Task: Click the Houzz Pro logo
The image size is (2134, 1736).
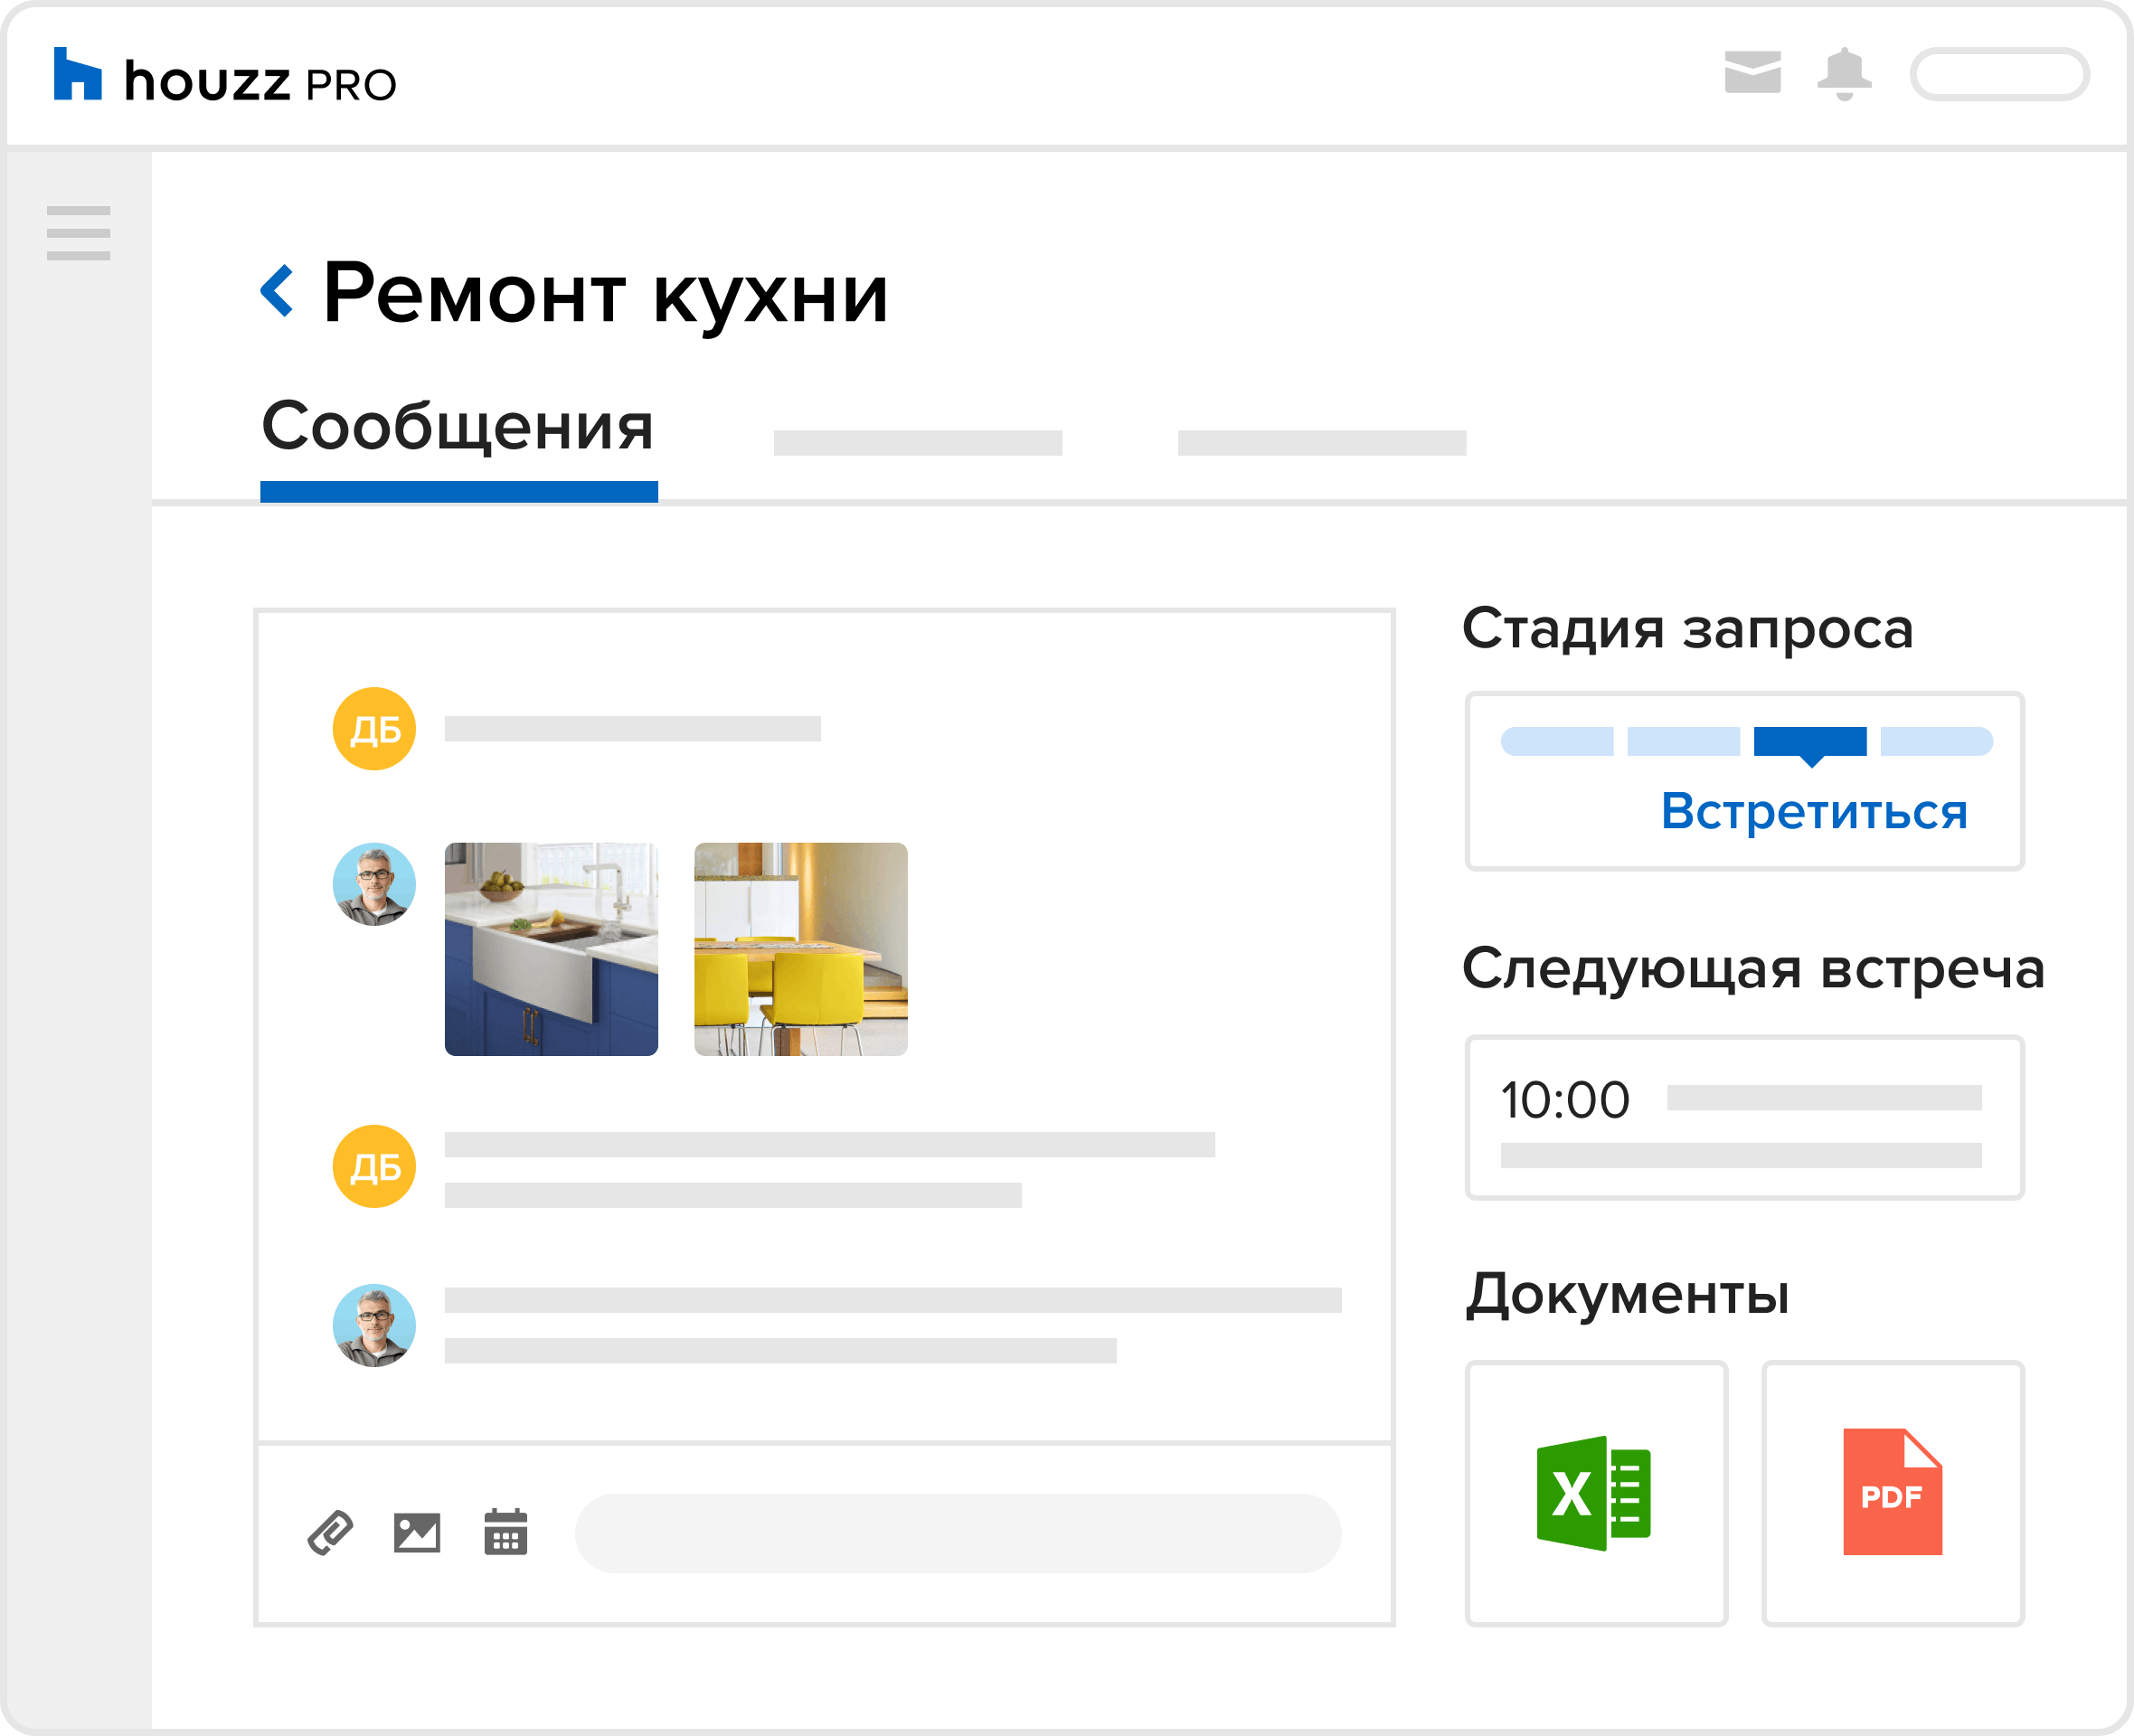Action: coord(225,76)
